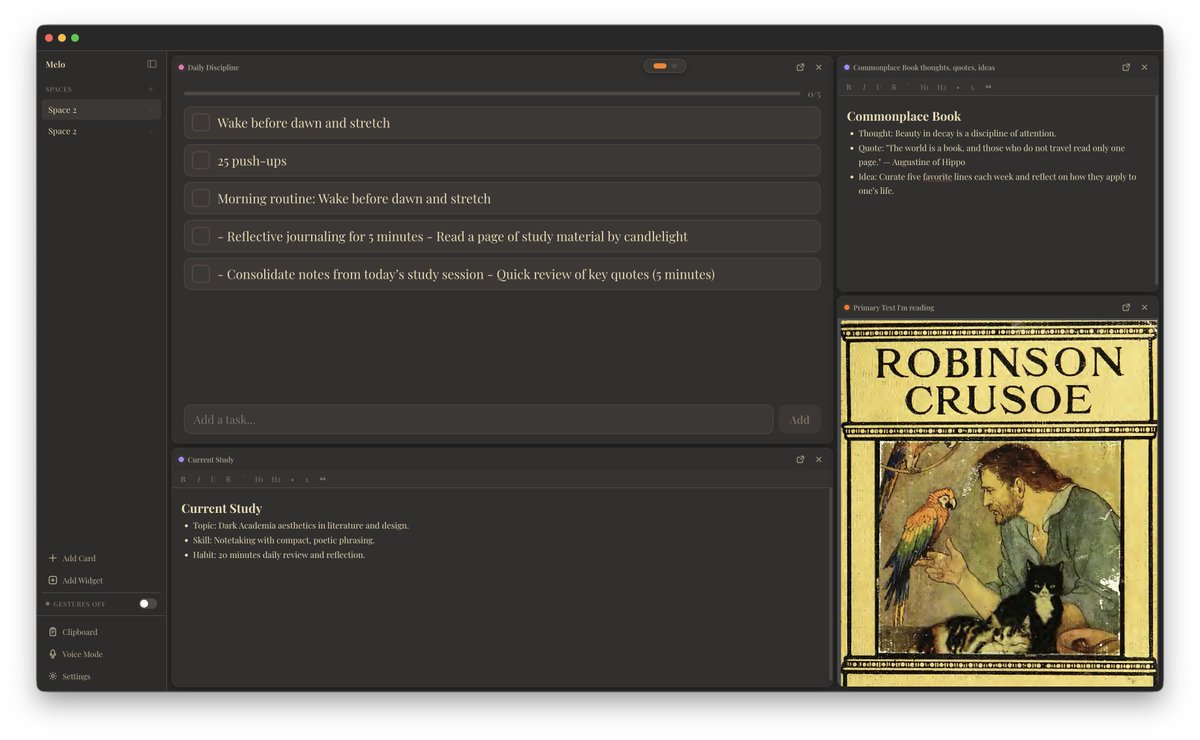1200x740 pixels.
Task: Pop out the Commonplace Book card
Action: (1126, 67)
